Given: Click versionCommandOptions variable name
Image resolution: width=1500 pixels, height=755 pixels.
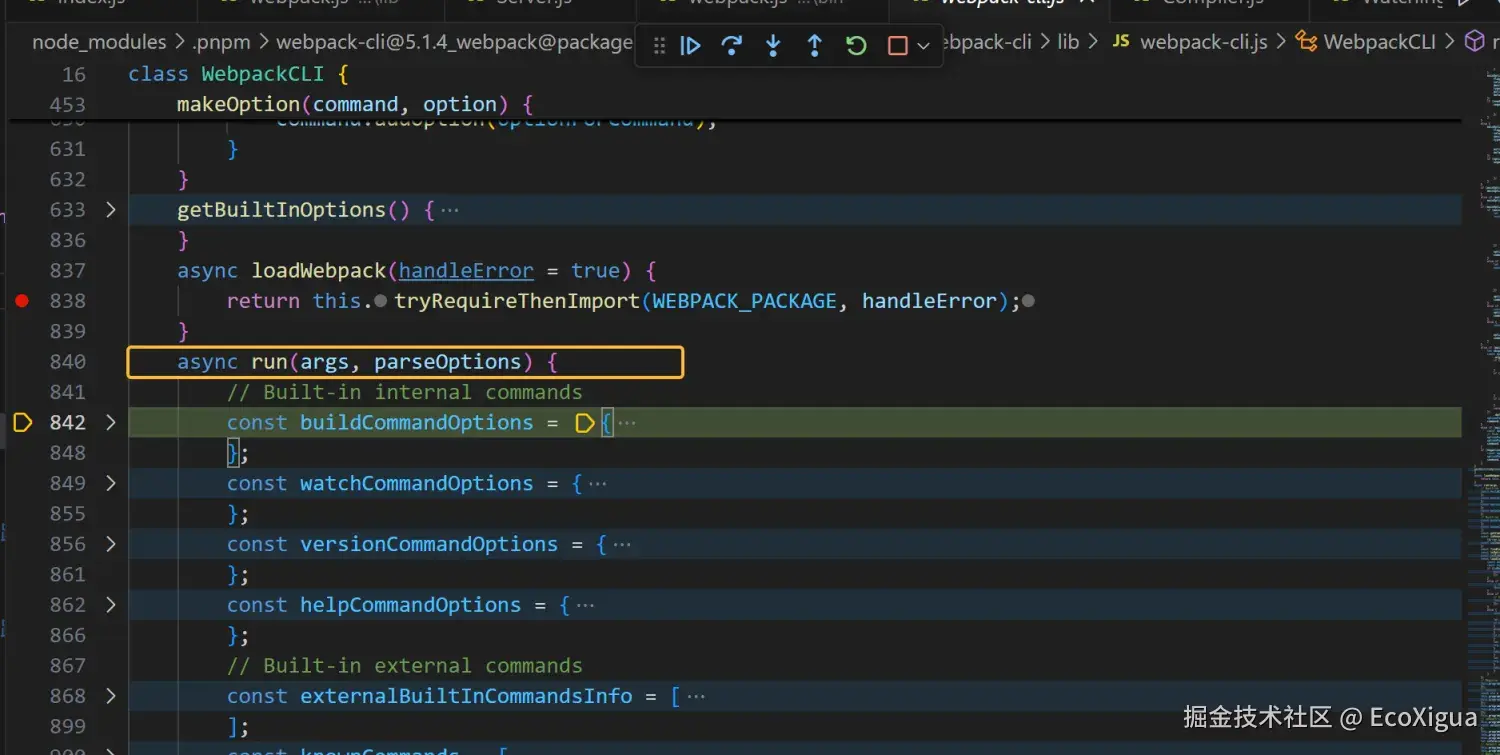Looking at the screenshot, I should tap(429, 545).
